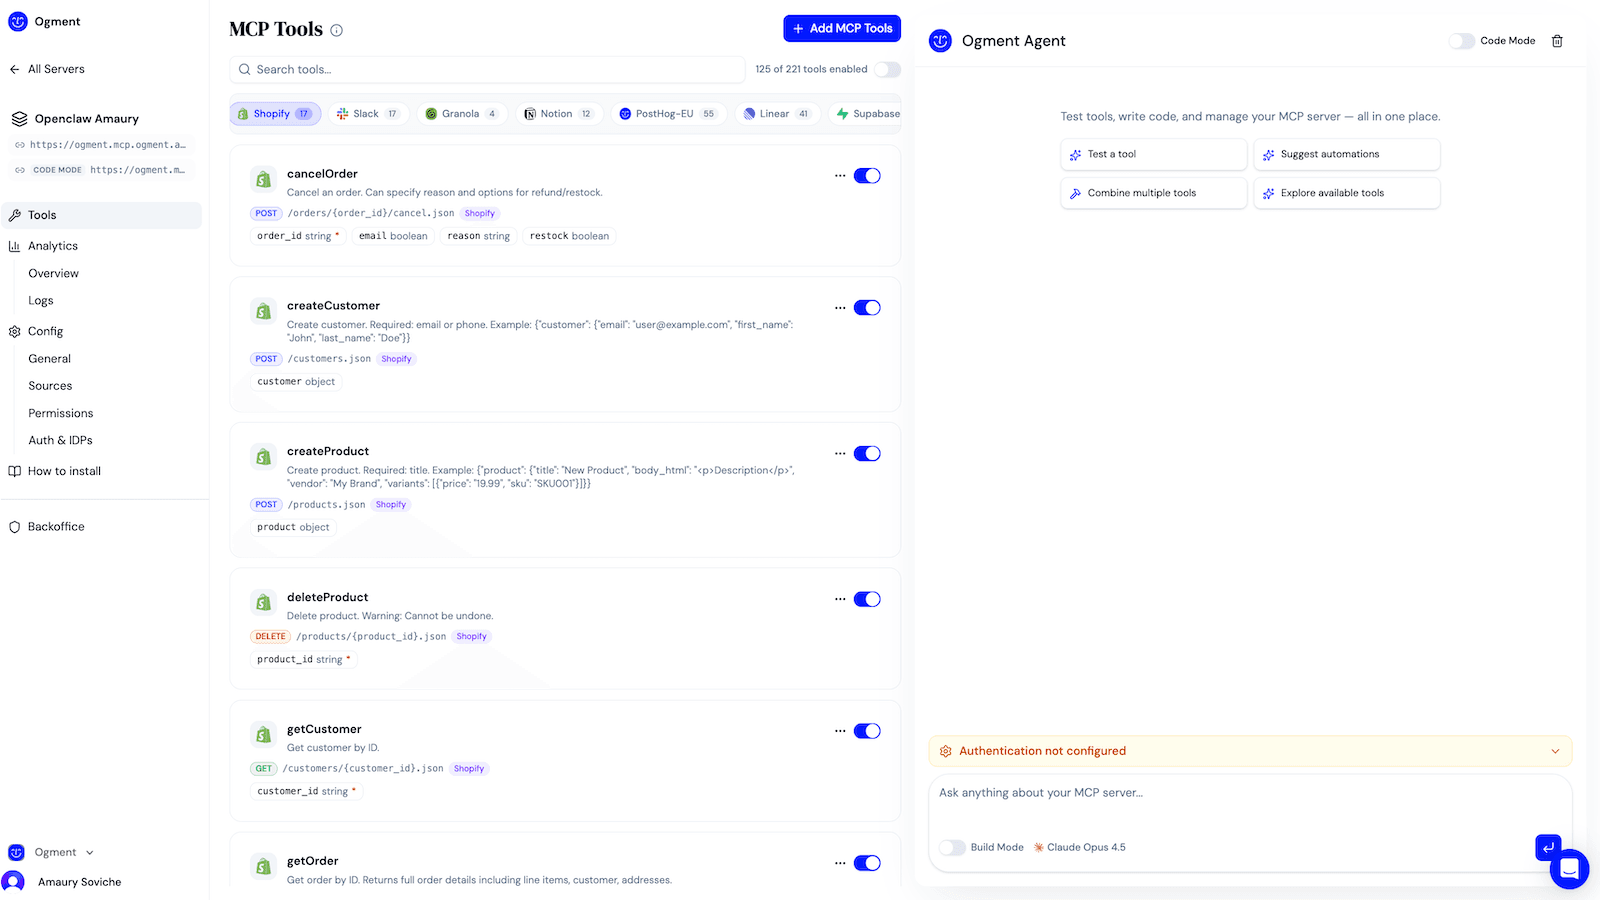Open the ellipsis menu for getCustomer
The height and width of the screenshot is (900, 1600).
(840, 731)
